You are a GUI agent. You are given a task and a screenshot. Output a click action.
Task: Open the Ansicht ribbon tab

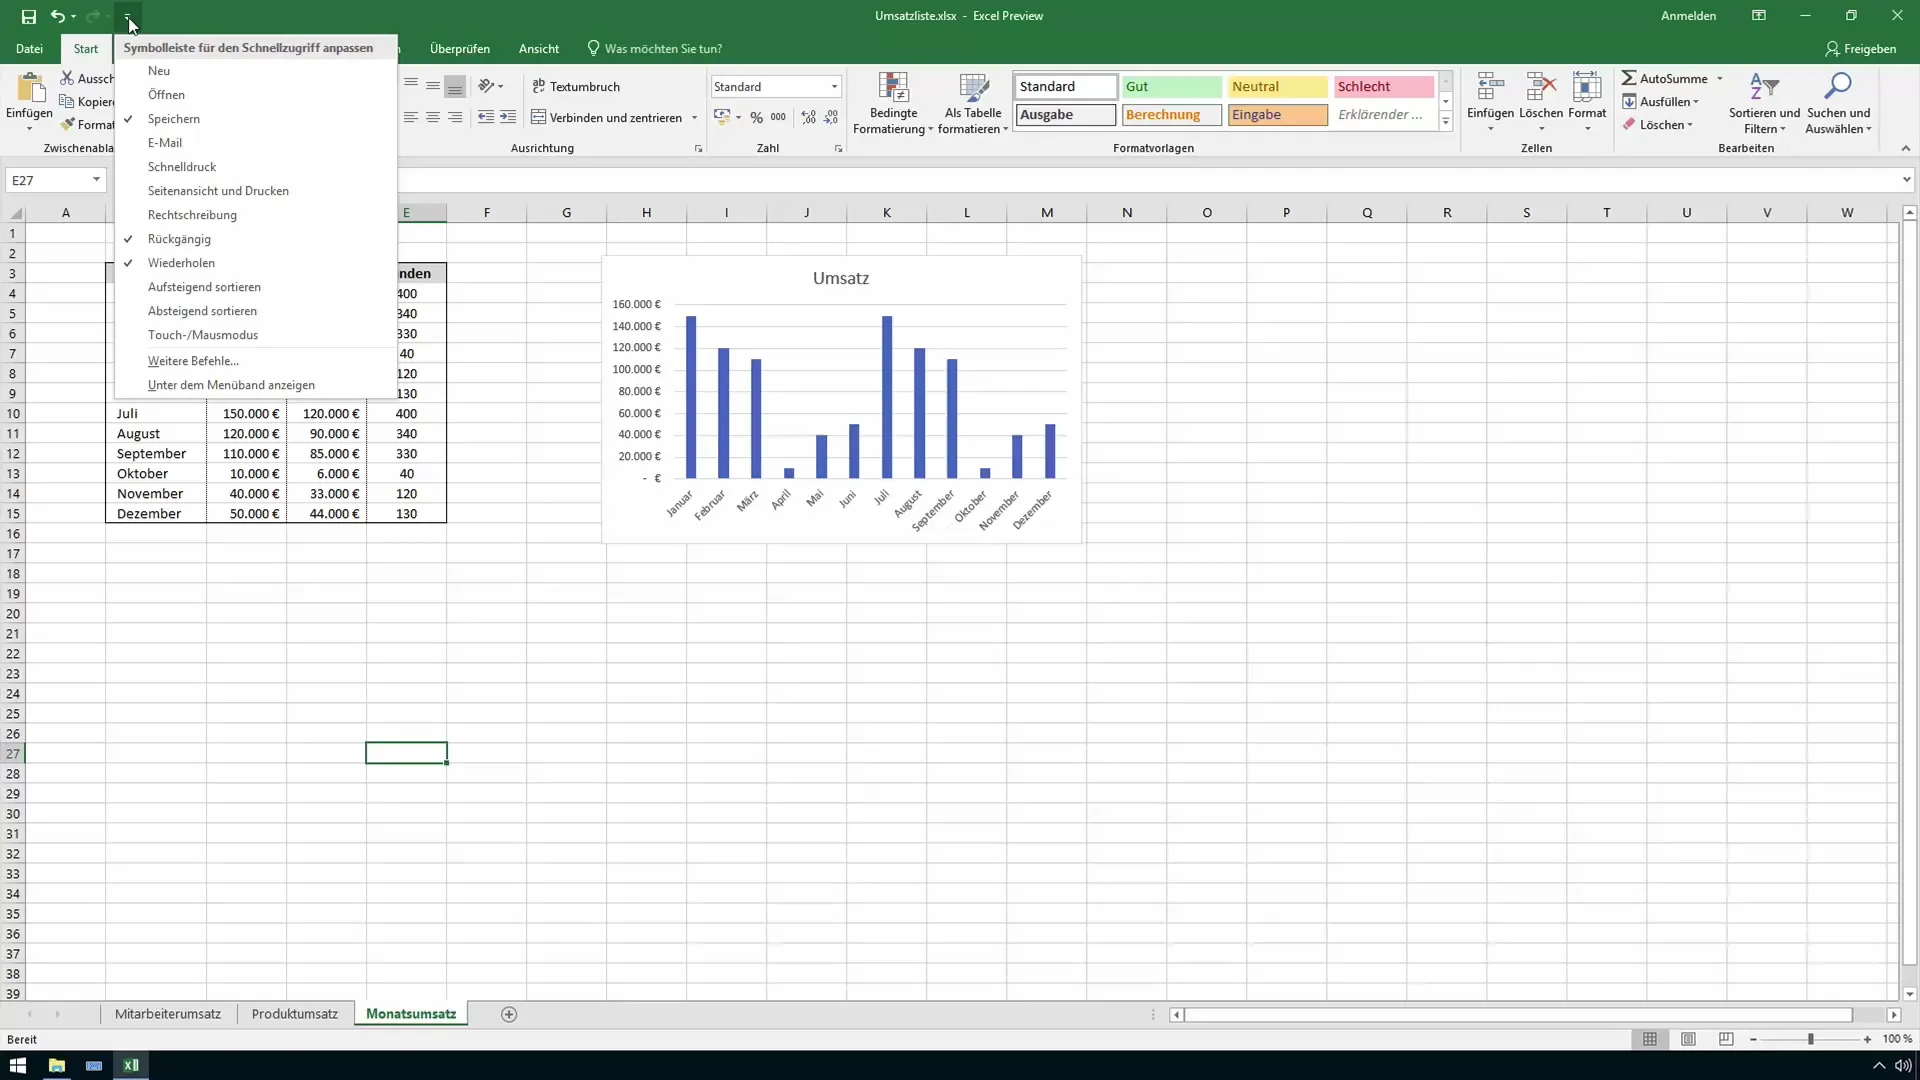pyautogui.click(x=539, y=48)
